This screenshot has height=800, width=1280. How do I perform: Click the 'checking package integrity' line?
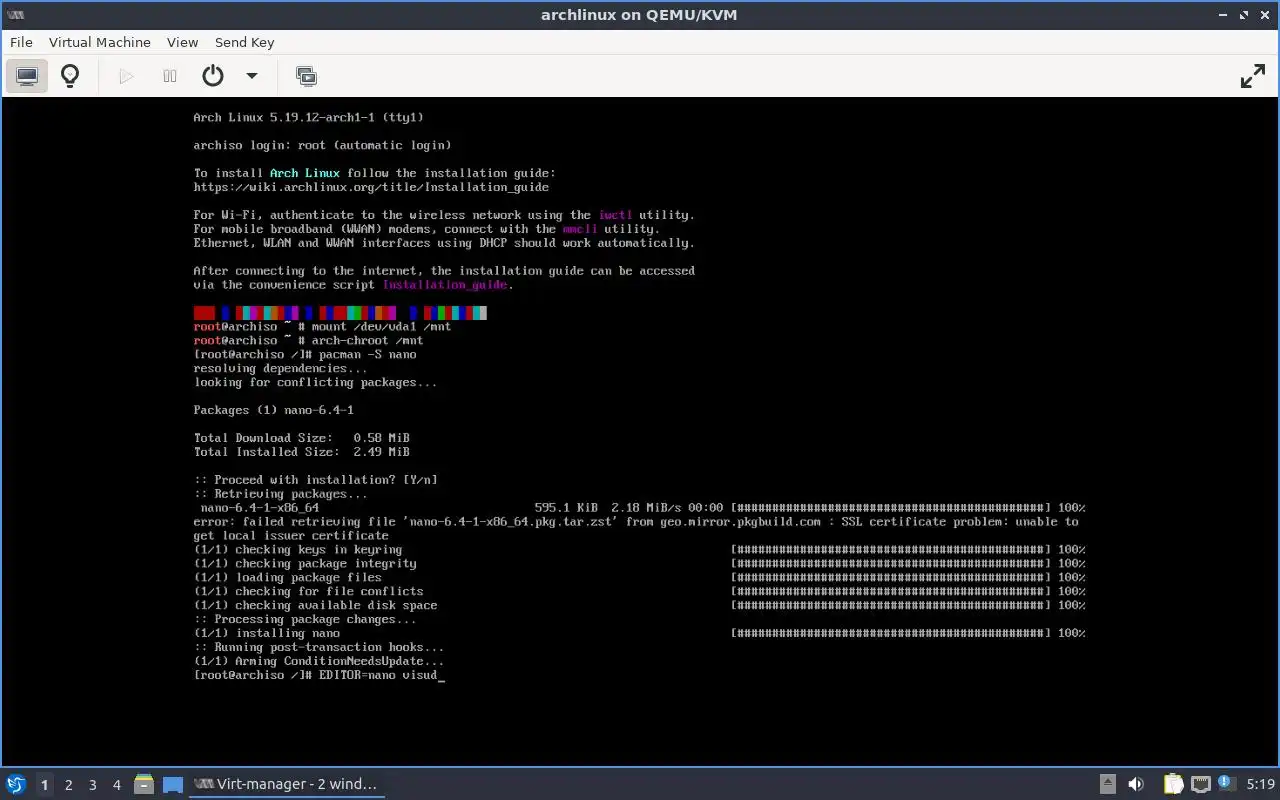click(305, 563)
